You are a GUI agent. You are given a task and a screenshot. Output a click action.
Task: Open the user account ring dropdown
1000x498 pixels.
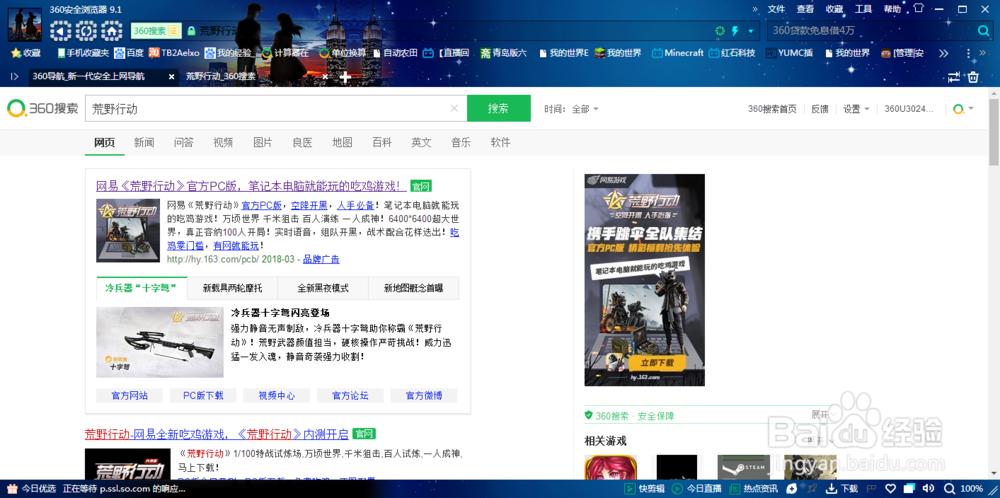point(963,109)
